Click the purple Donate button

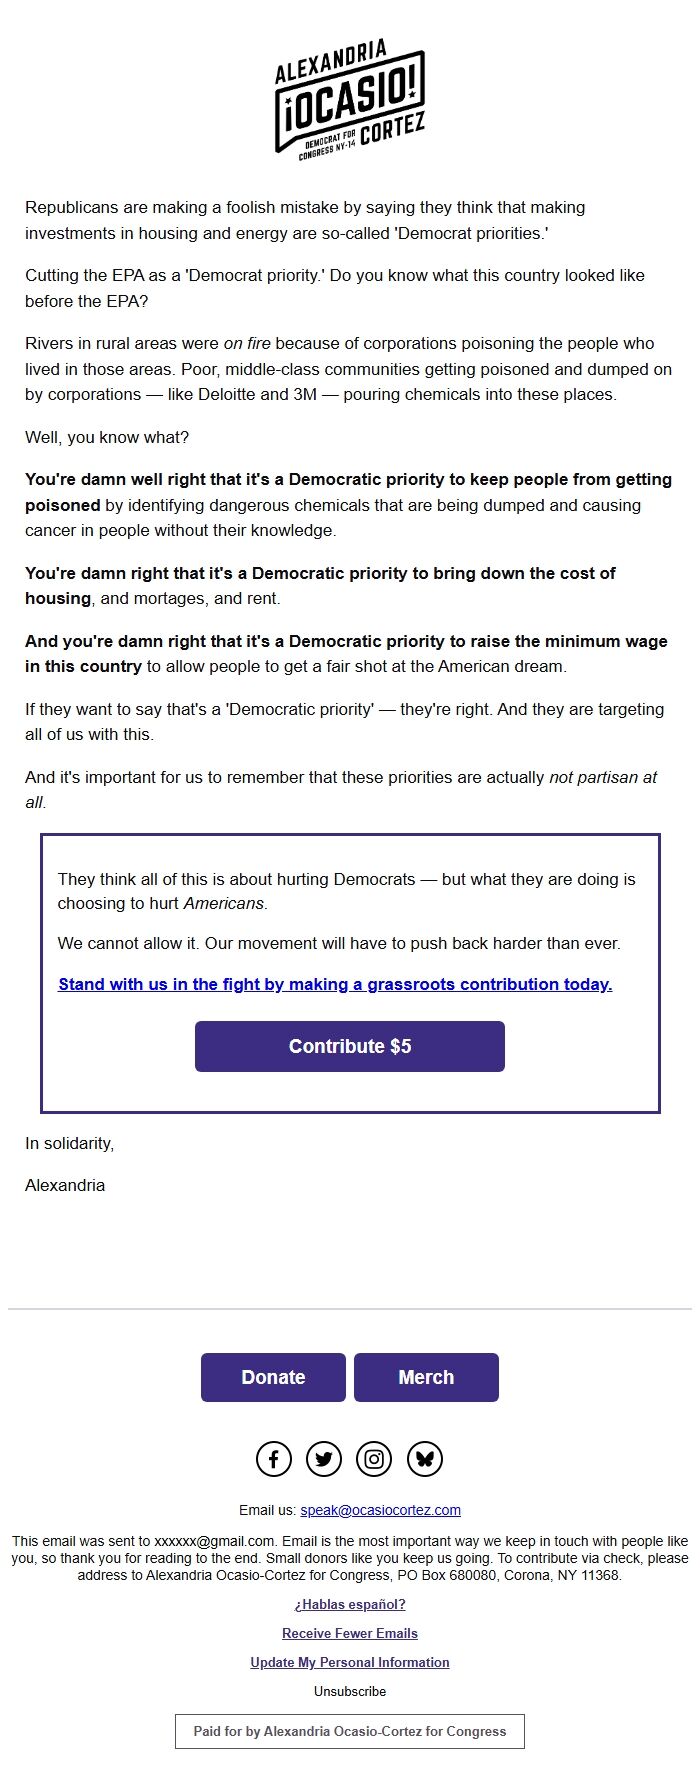click(x=273, y=1377)
